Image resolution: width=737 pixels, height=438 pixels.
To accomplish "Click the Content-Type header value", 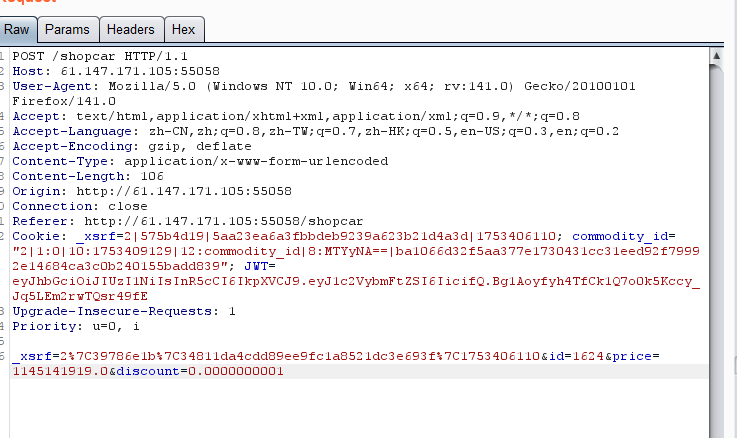I will pyautogui.click(x=256, y=161).
